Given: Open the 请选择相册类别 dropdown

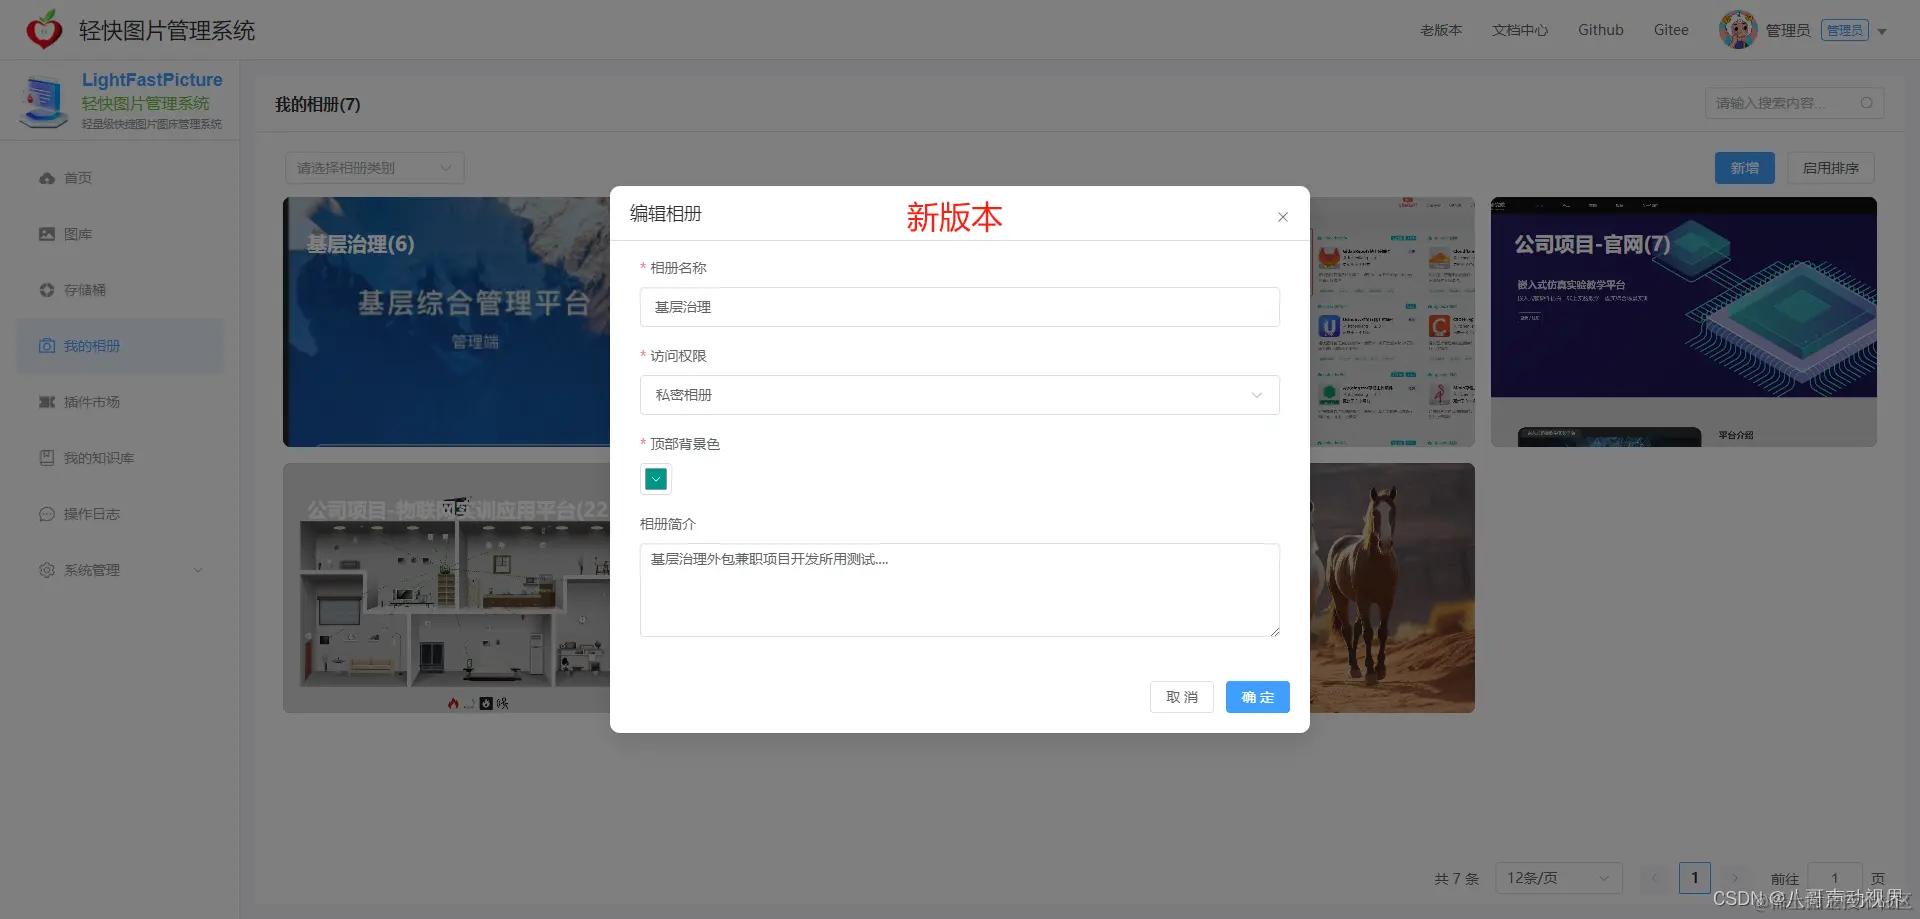Looking at the screenshot, I should tap(374, 167).
